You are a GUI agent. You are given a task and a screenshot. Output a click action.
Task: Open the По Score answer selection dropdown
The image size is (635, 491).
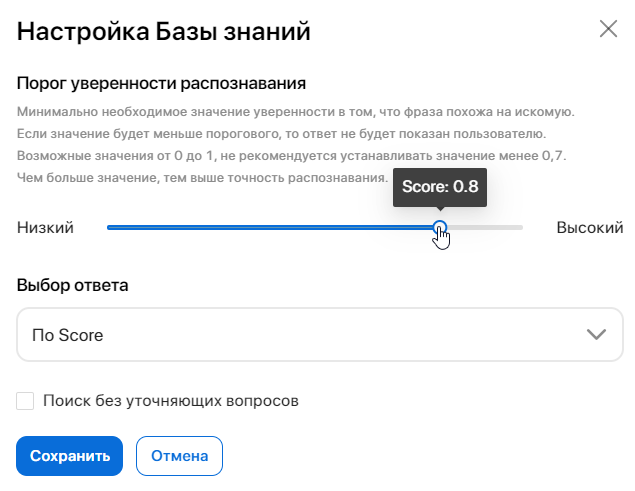point(300,335)
